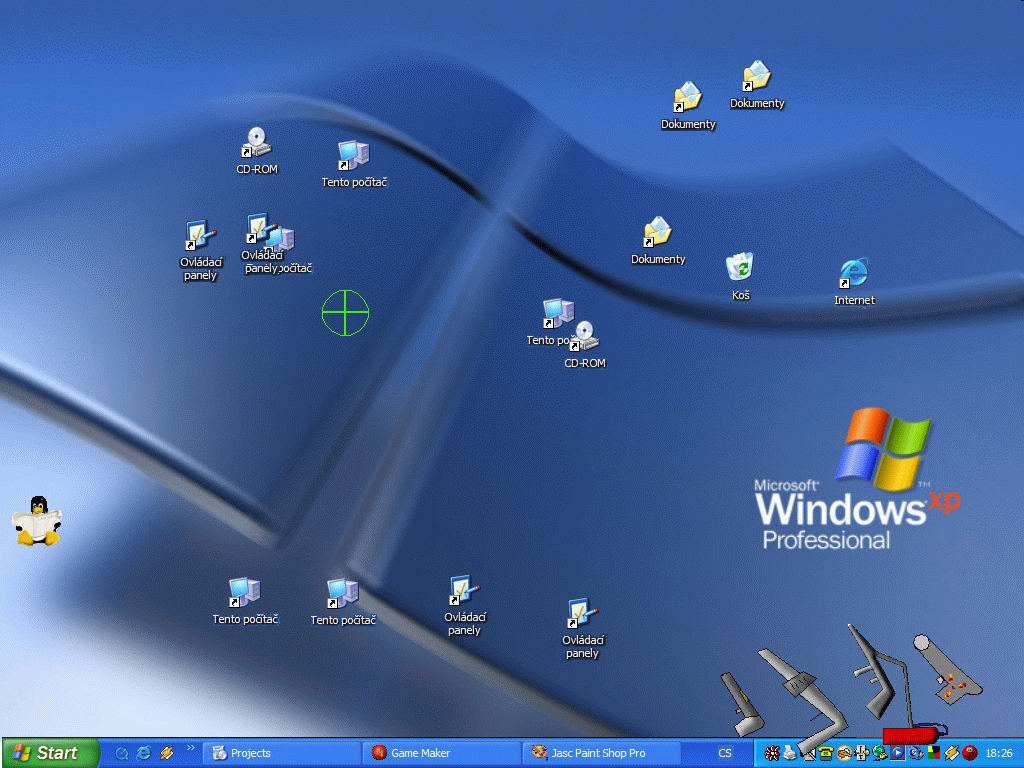Click the penguin reading a newspaper
Screen dimensions: 1024x768
pos(37,521)
